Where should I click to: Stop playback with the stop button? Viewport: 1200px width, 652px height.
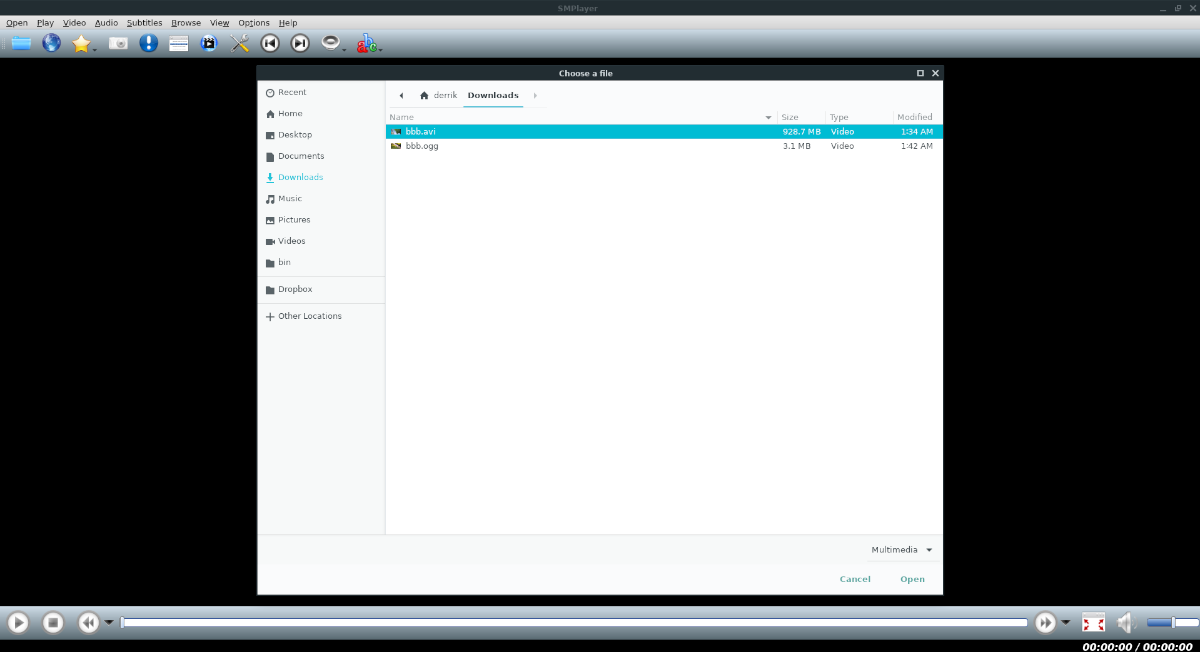pos(52,622)
